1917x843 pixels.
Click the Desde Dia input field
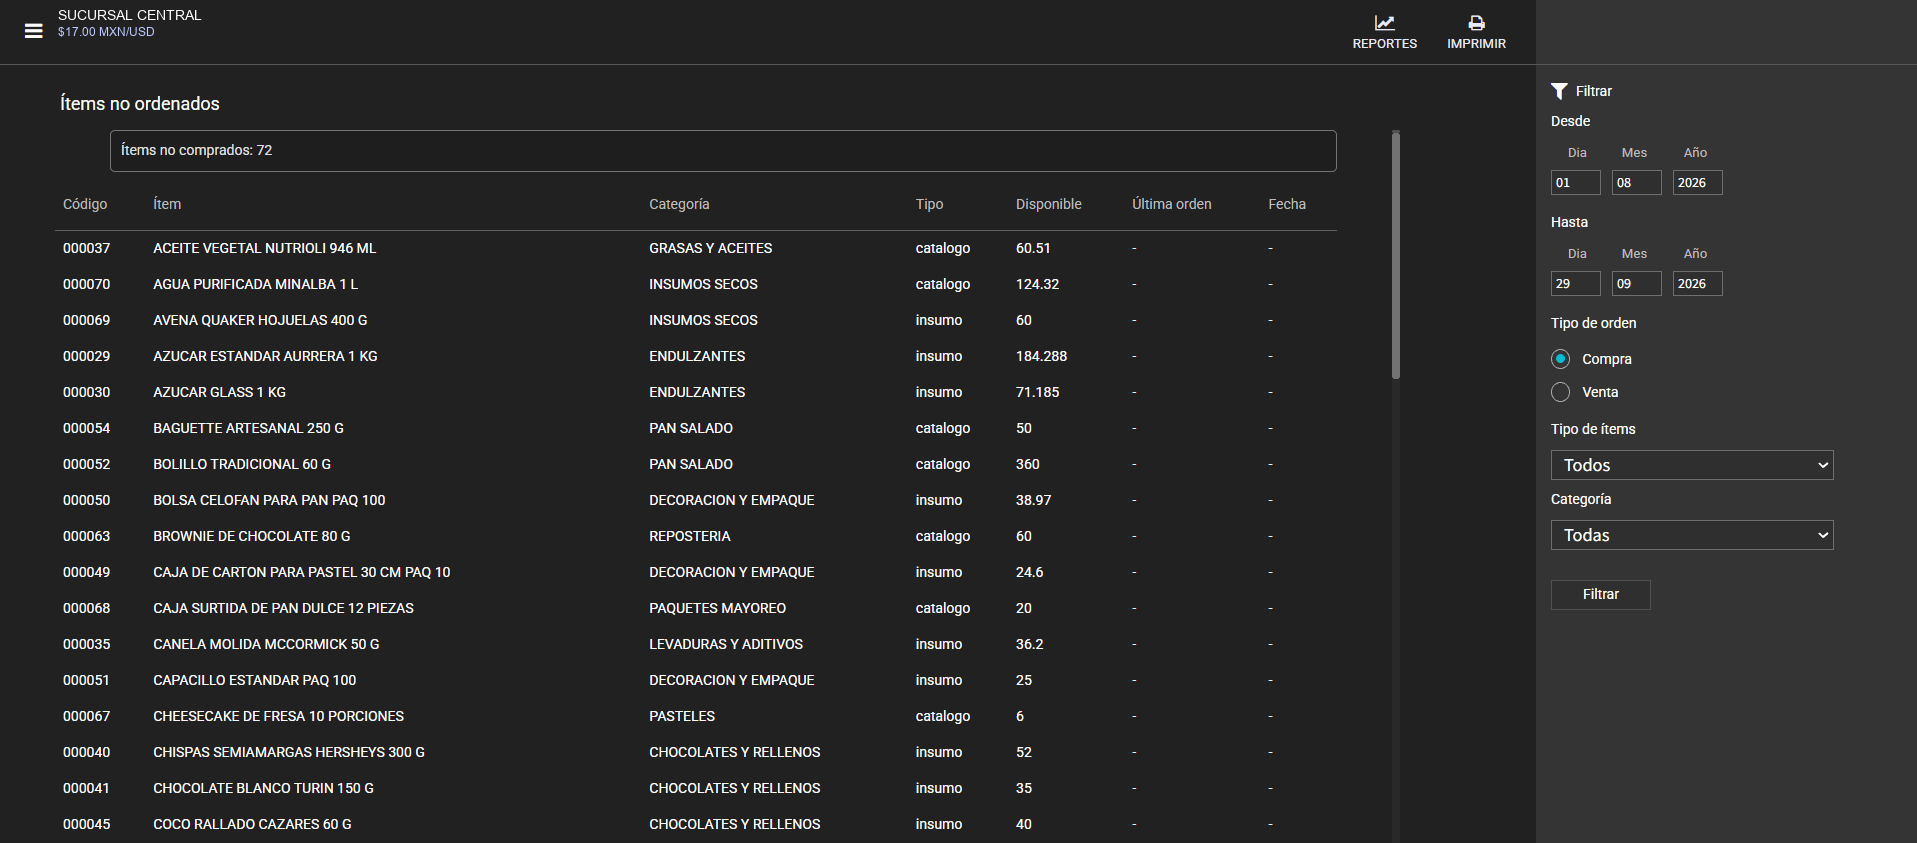point(1575,183)
